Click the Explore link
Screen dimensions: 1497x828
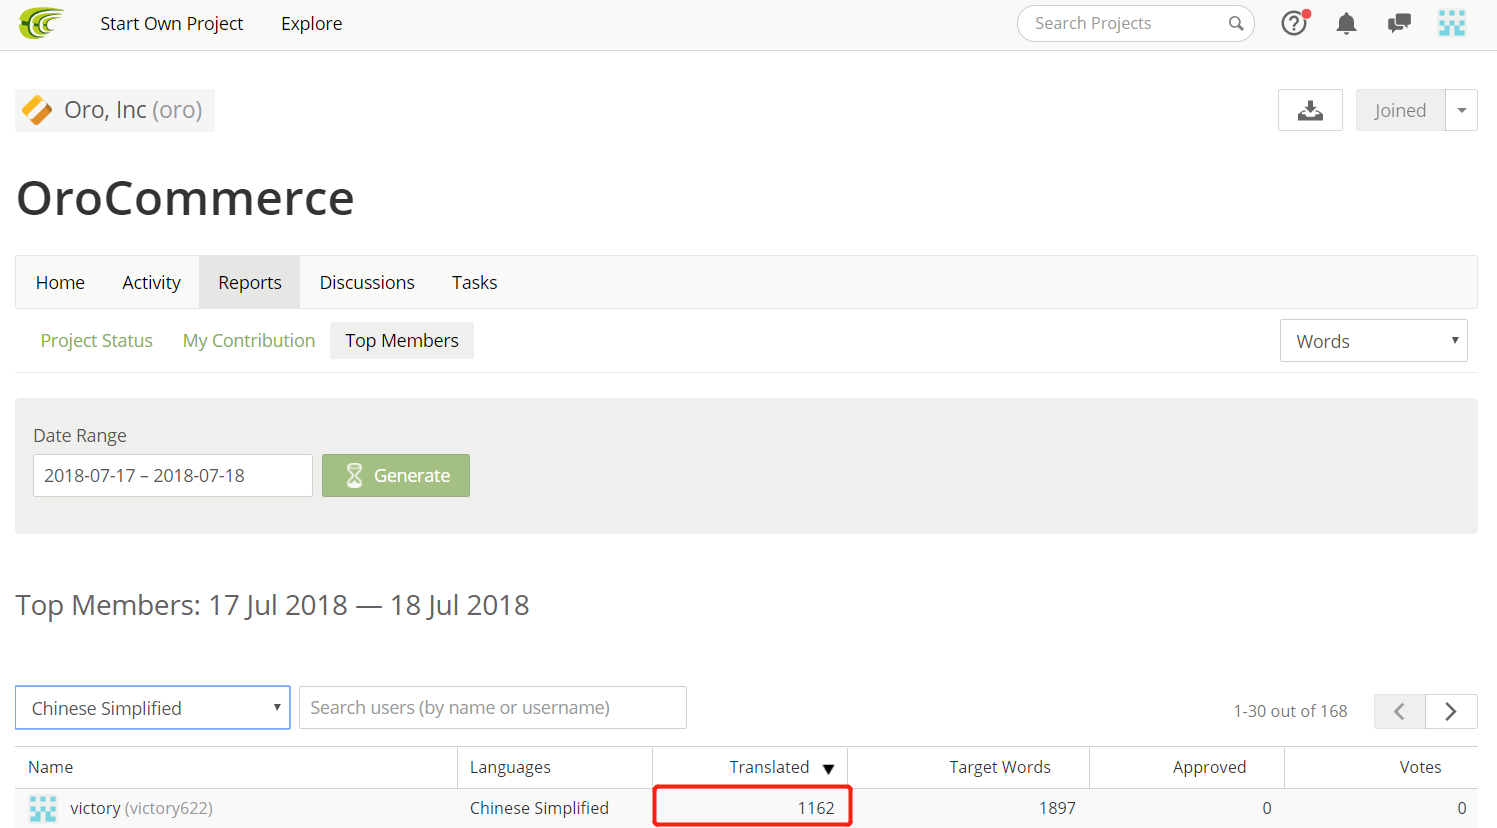(312, 23)
